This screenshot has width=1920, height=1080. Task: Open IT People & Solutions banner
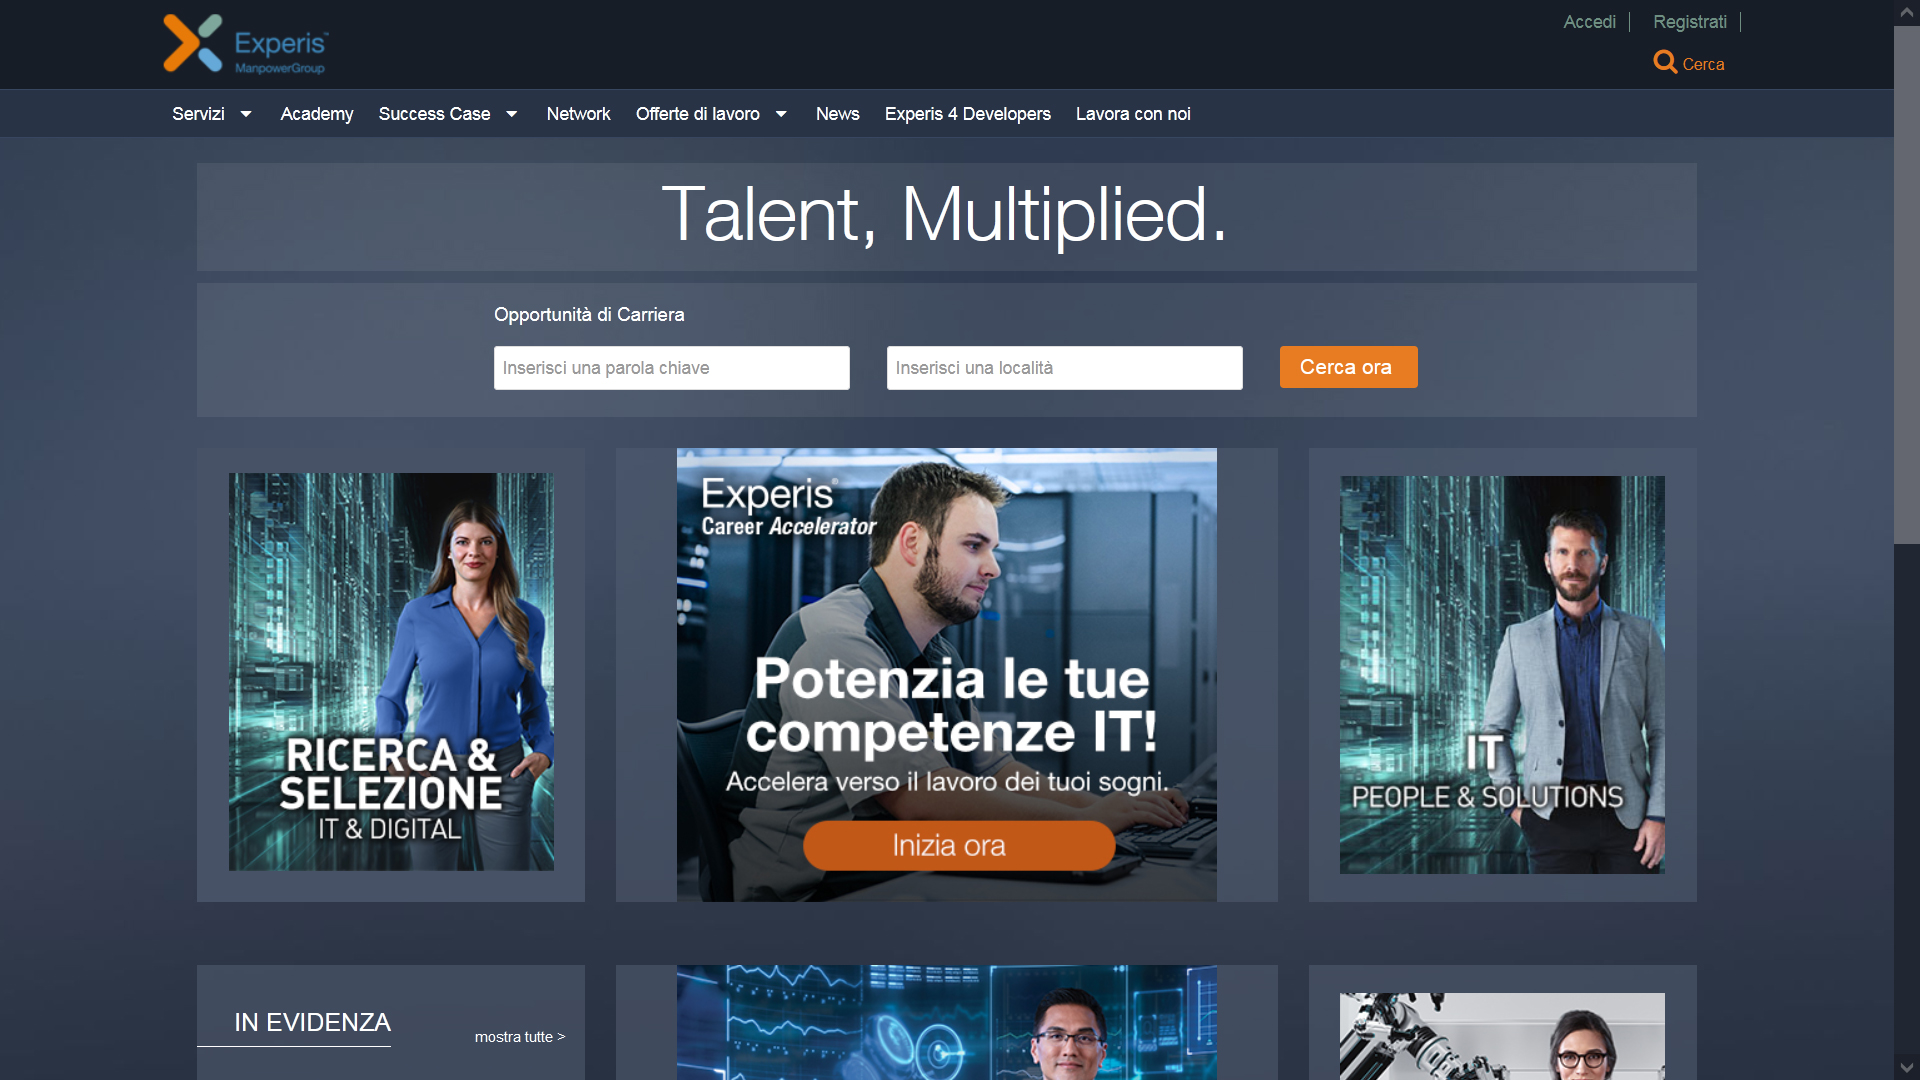[1502, 675]
